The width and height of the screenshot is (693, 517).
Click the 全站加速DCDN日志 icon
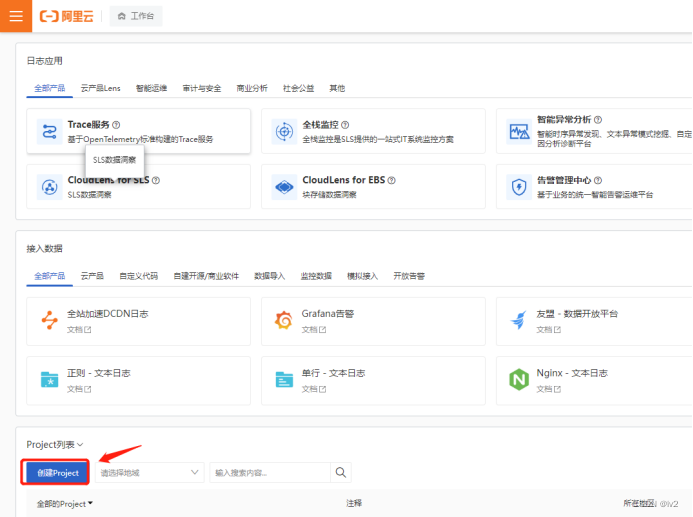pos(50,320)
